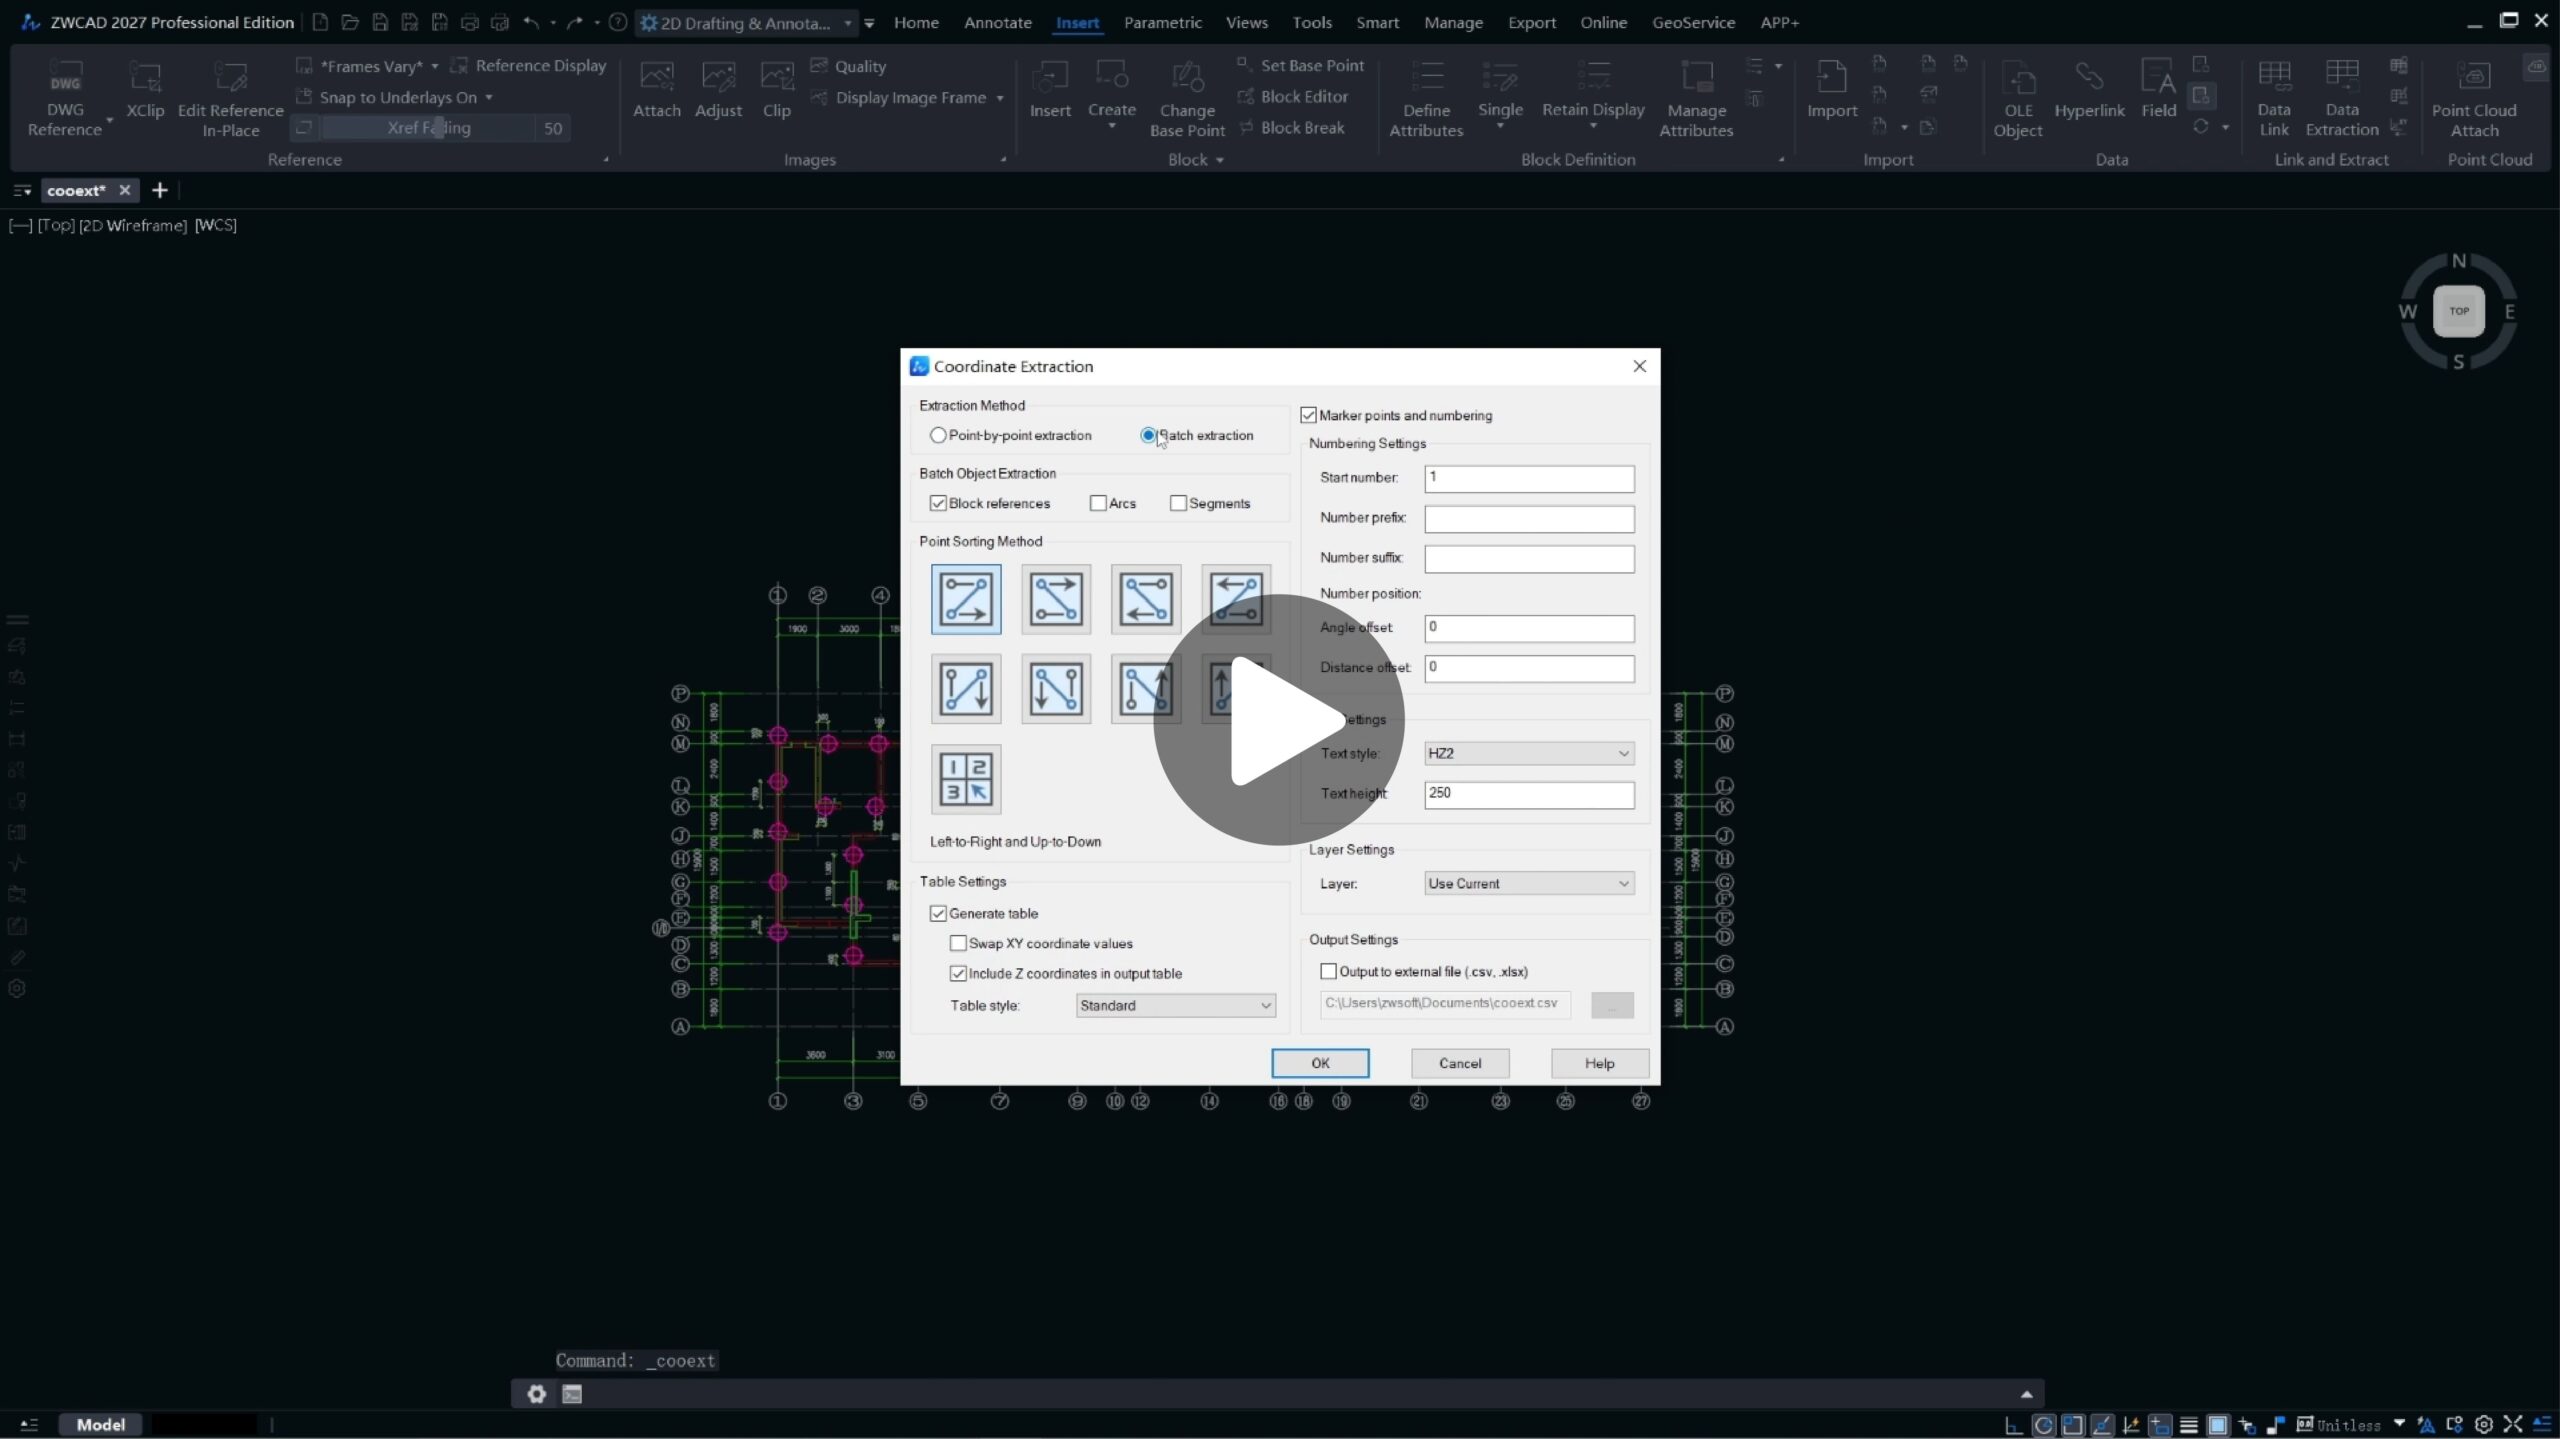Select the Left-to-Right Up-to-Down sorting icon

965,598
